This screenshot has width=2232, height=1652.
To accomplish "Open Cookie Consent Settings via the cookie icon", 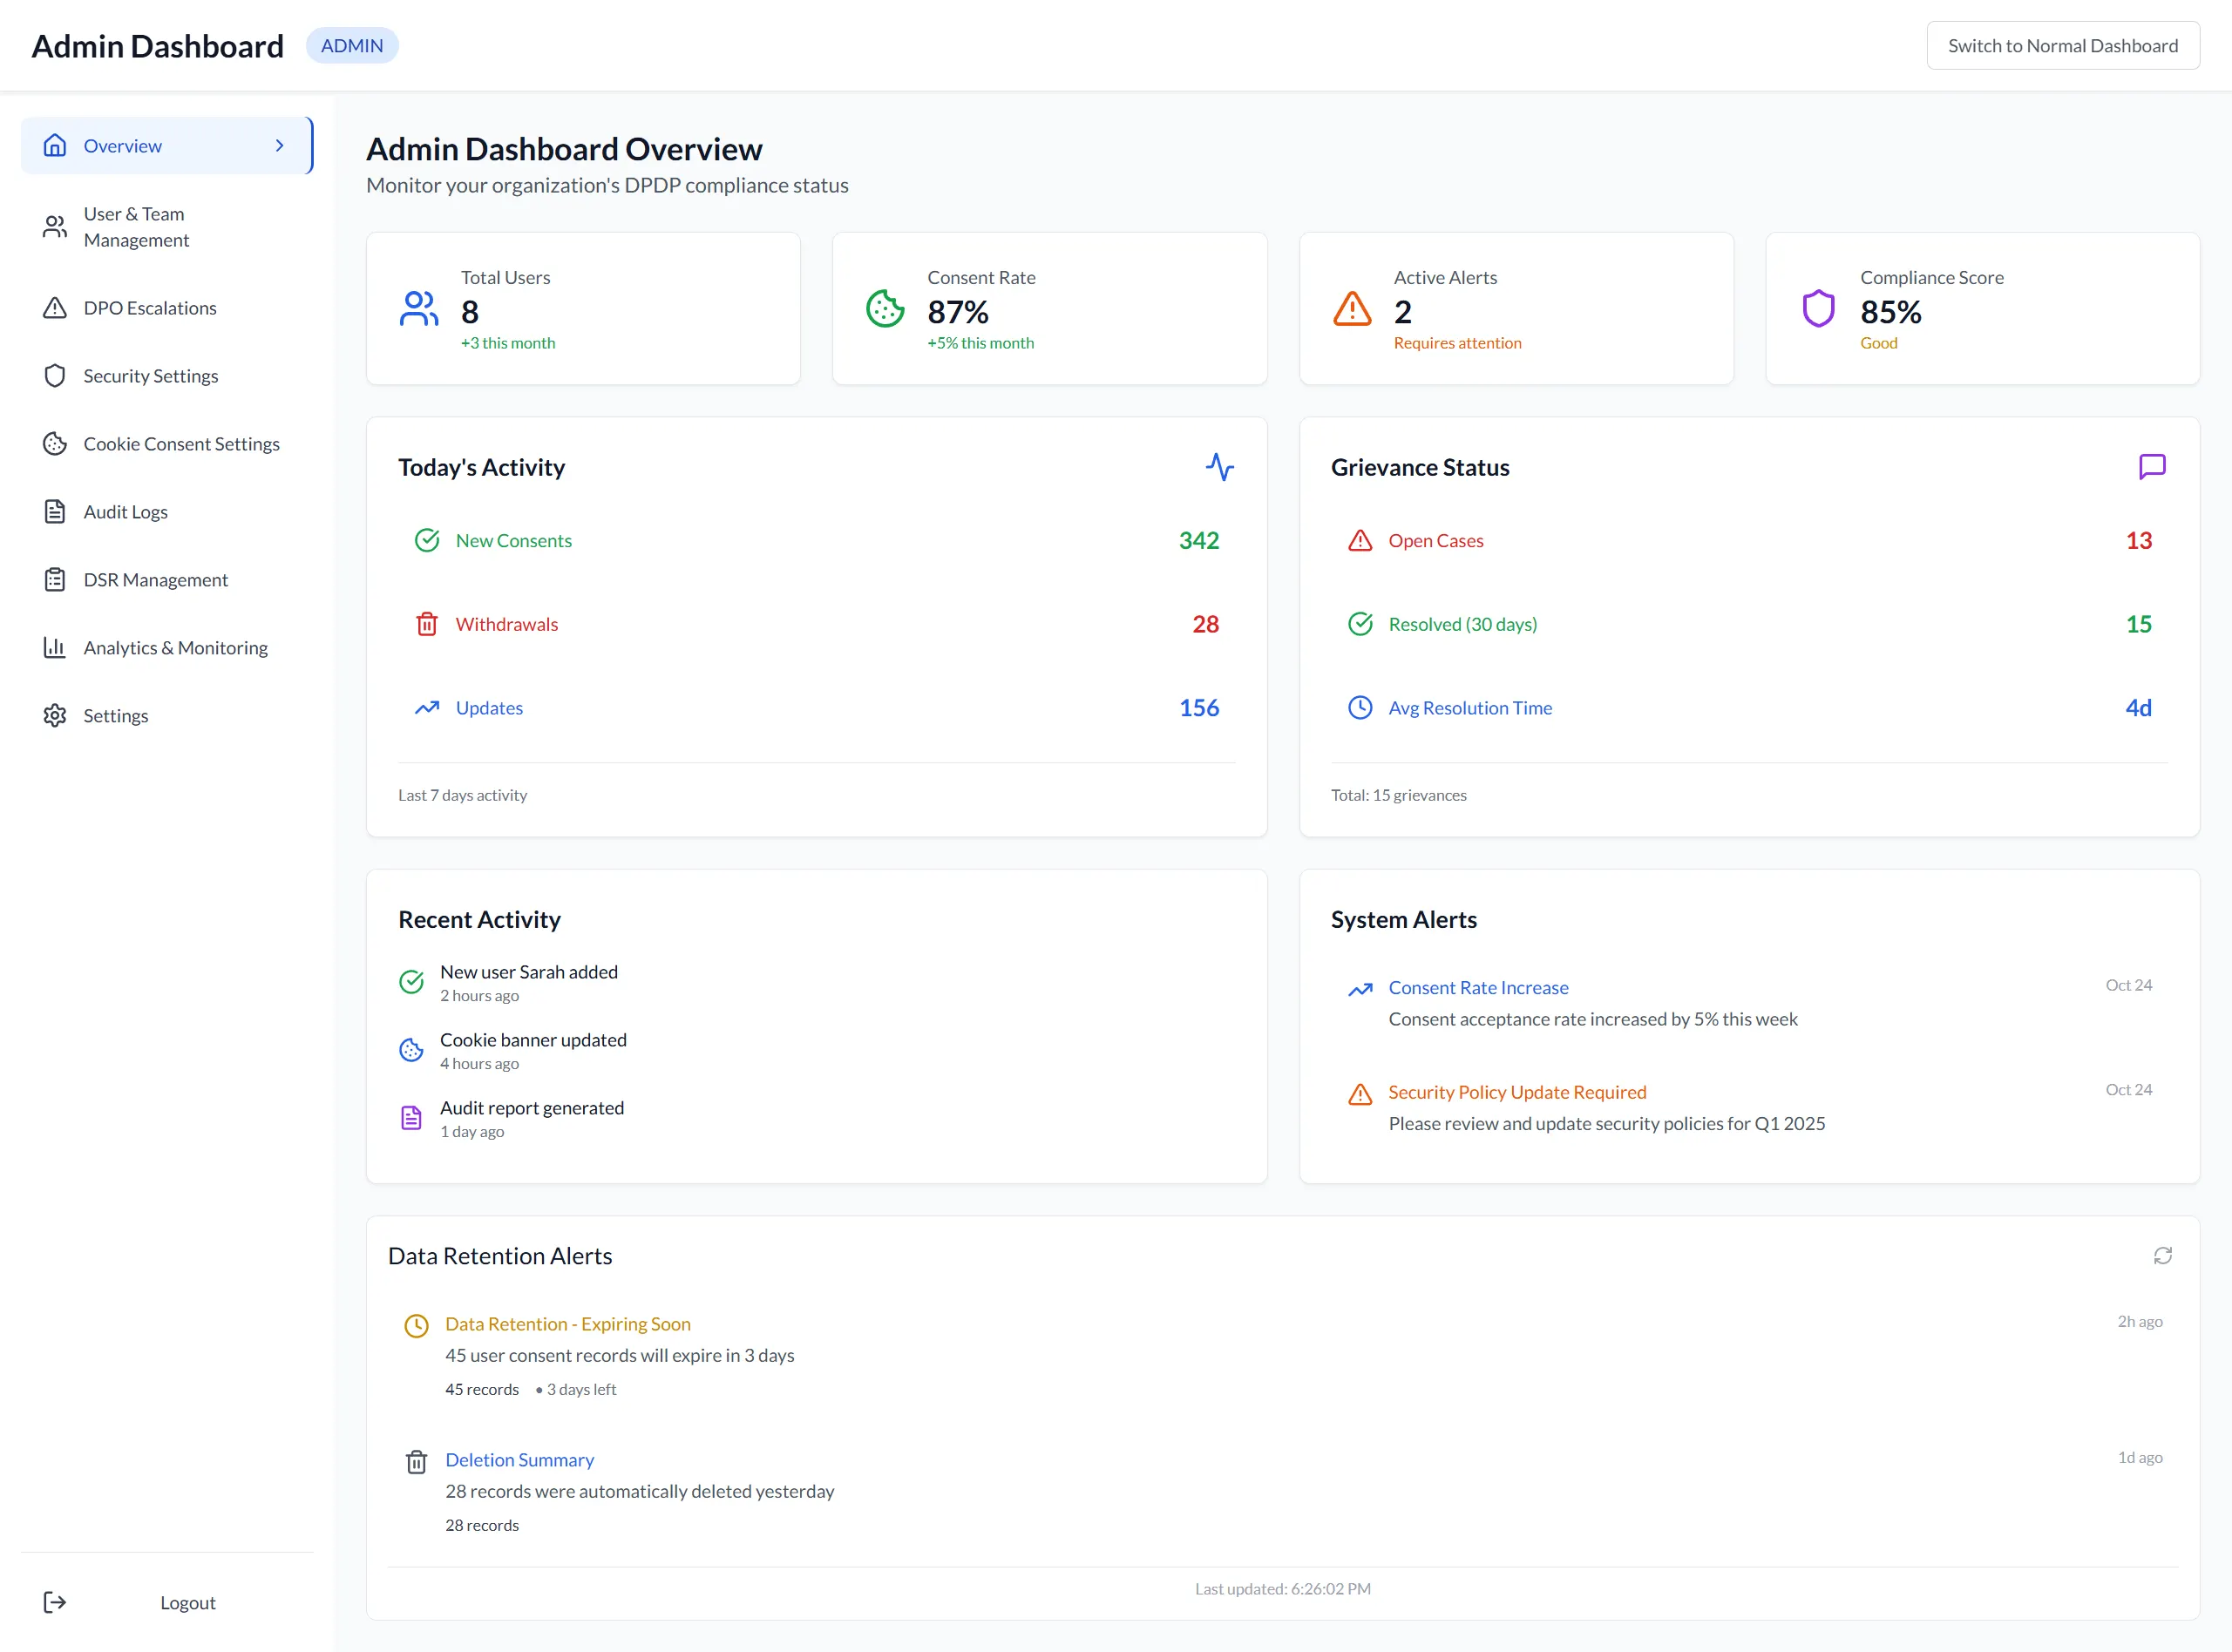I will point(55,443).
